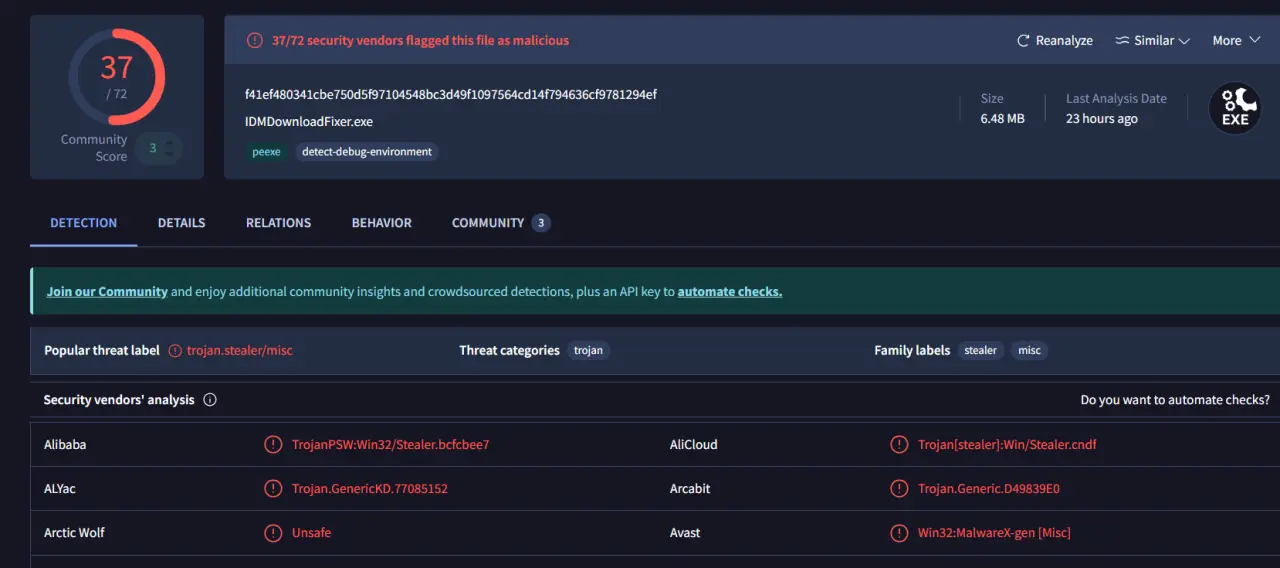Image resolution: width=1280 pixels, height=568 pixels.
Task: Click the warning icon beside AliCloud's Trojan[stealer] result
Action: pos(899,445)
